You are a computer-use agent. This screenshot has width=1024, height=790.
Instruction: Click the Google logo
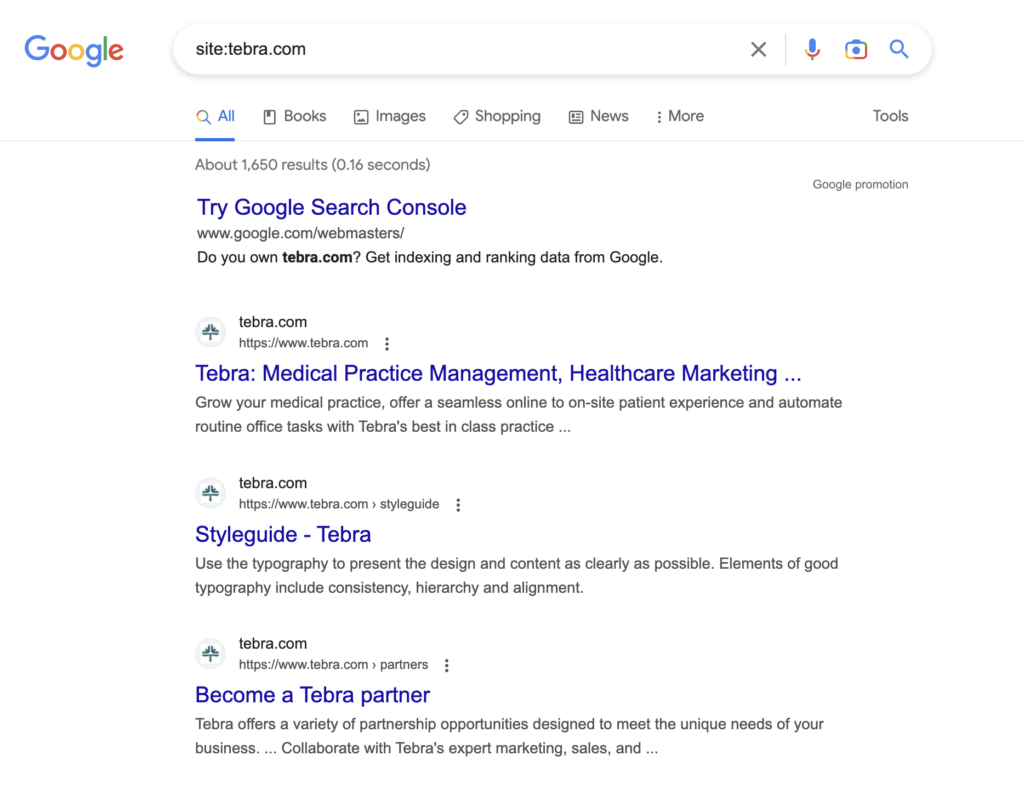(74, 50)
